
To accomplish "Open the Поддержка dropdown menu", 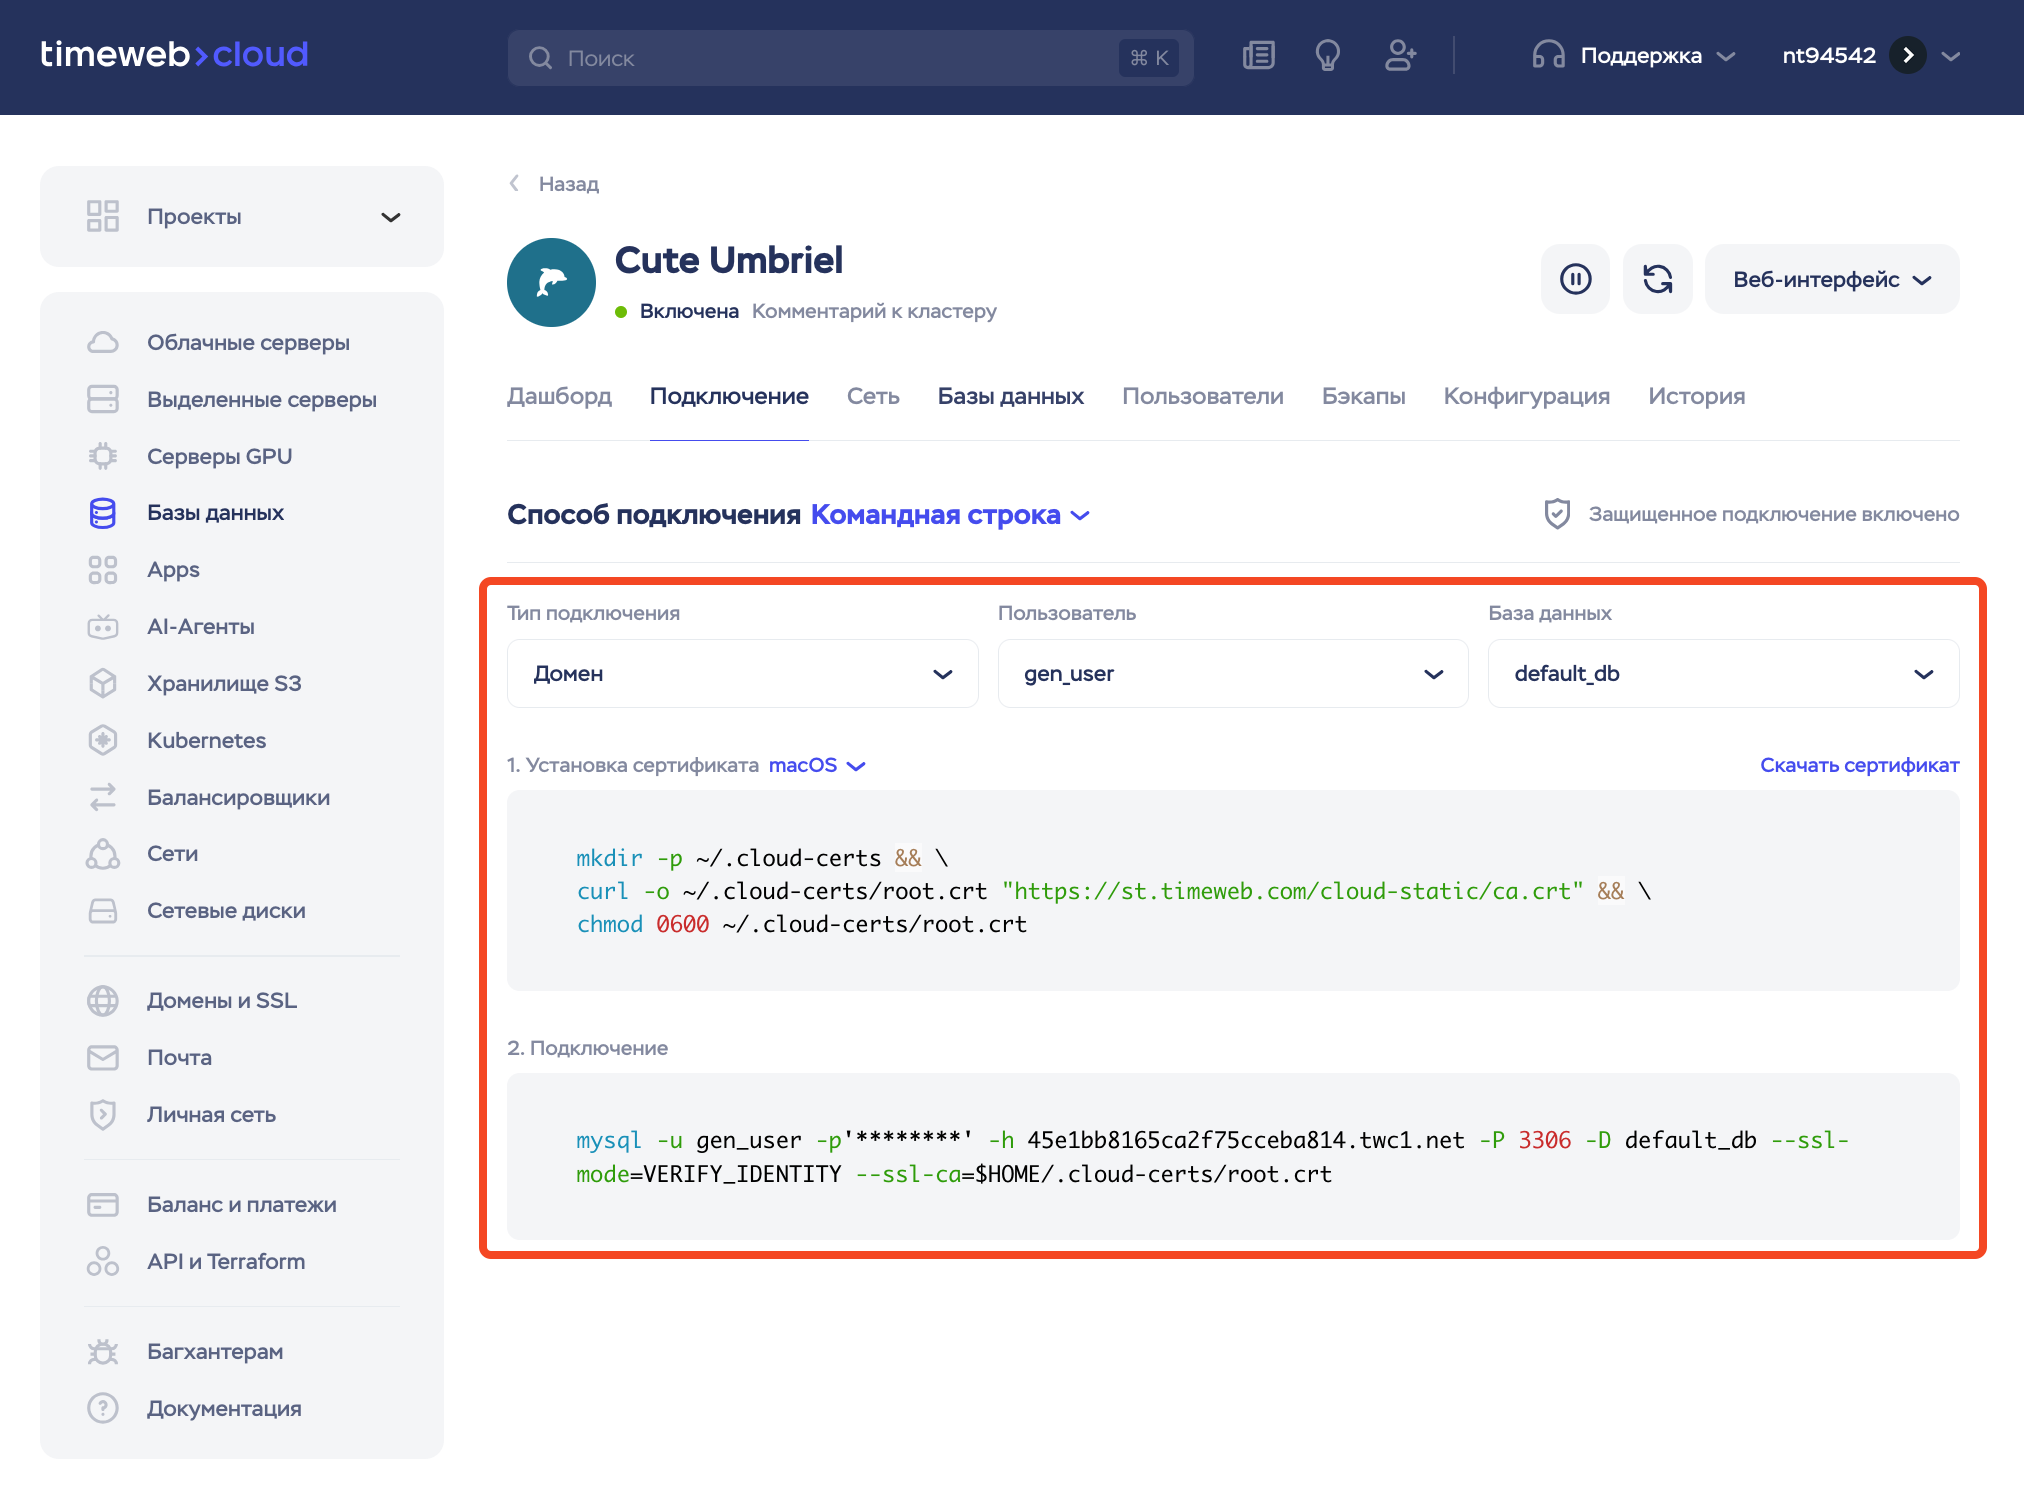I will (1633, 55).
